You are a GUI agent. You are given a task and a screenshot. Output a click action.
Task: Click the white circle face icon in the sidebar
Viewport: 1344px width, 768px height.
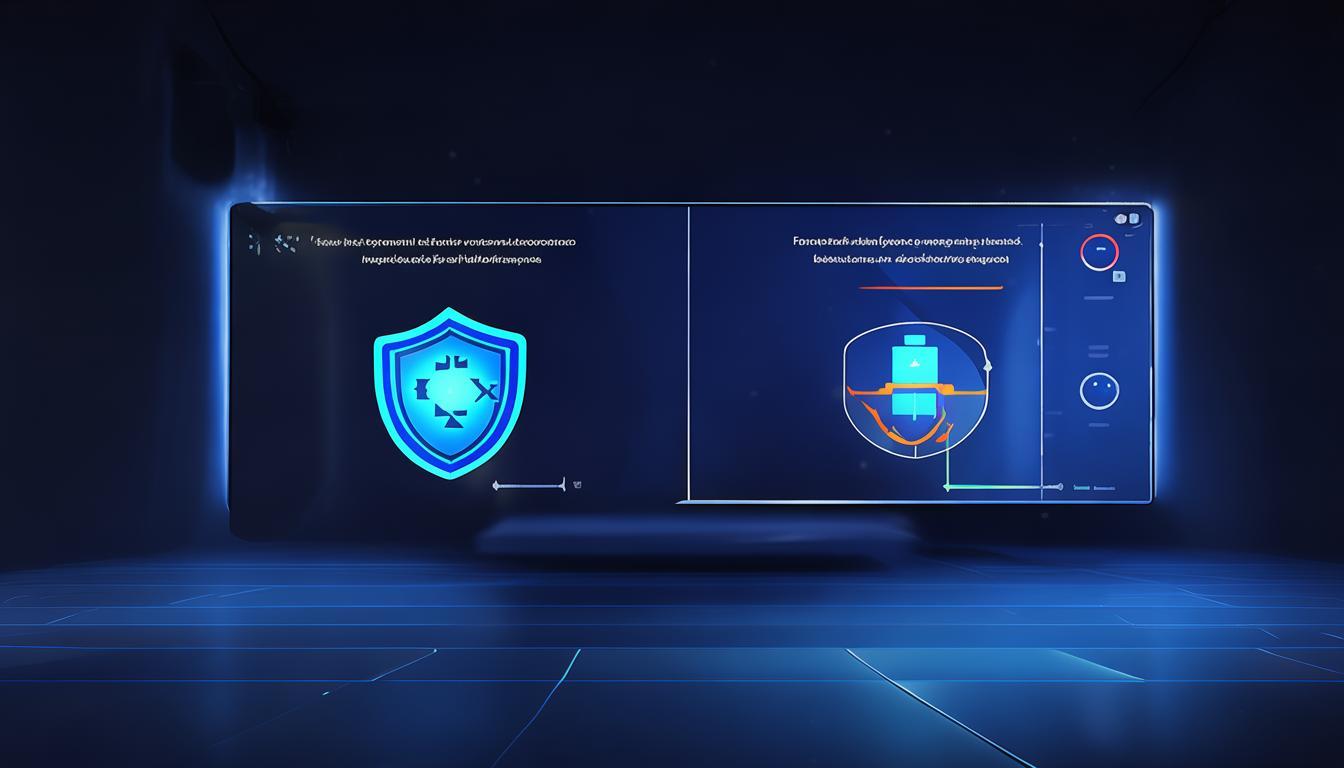[1099, 391]
